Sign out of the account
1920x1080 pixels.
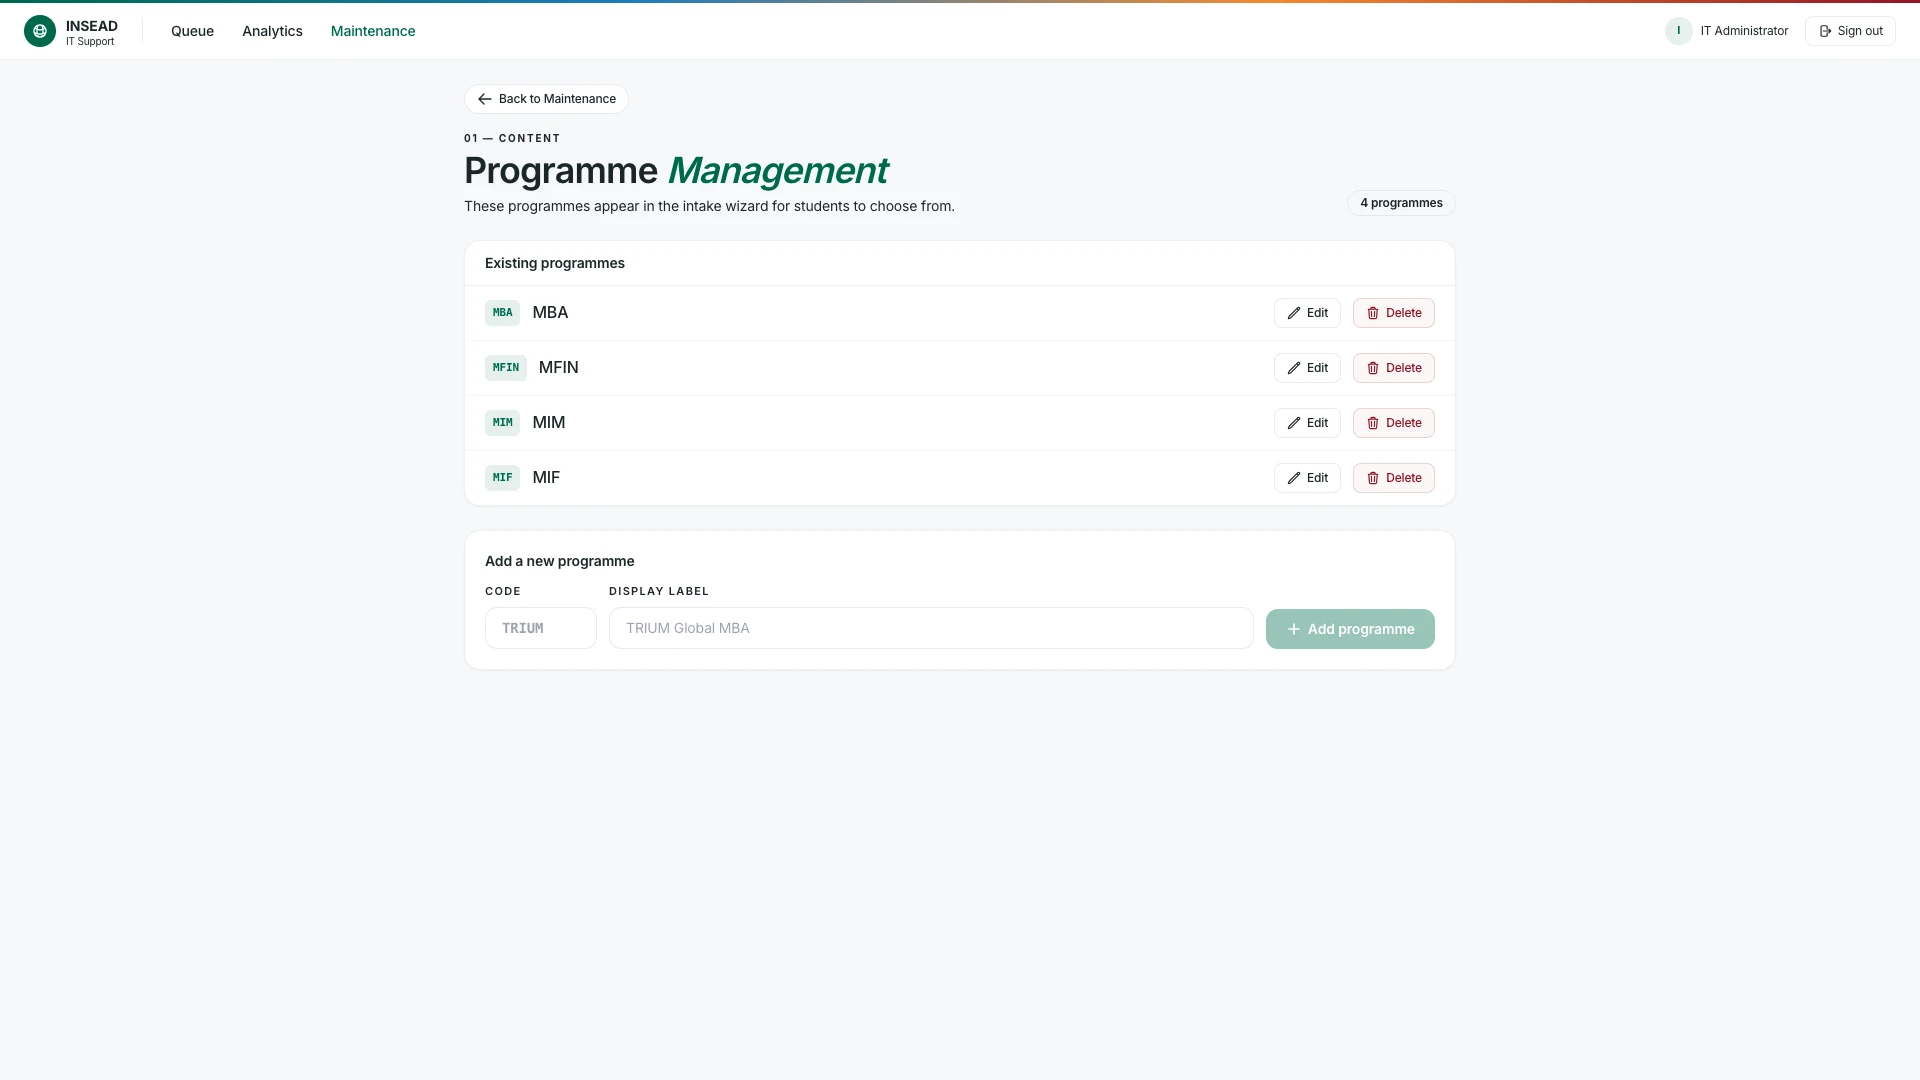[1850, 31]
